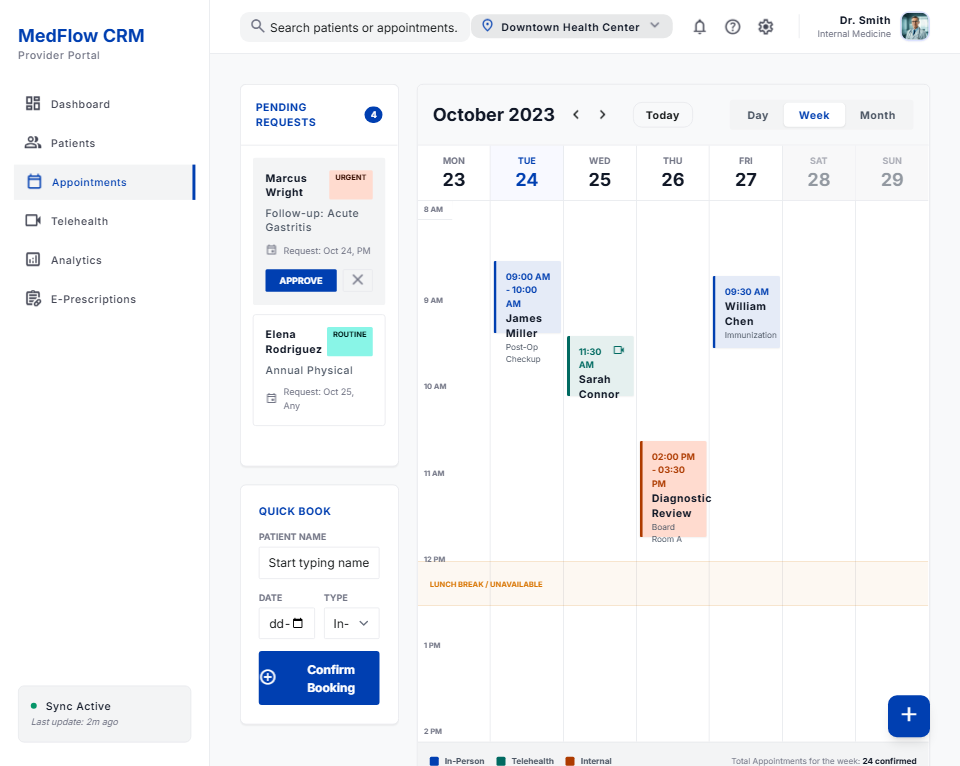Open James Miller's 09:00 AM appointment
This screenshot has width=960, height=766.
pos(527,297)
